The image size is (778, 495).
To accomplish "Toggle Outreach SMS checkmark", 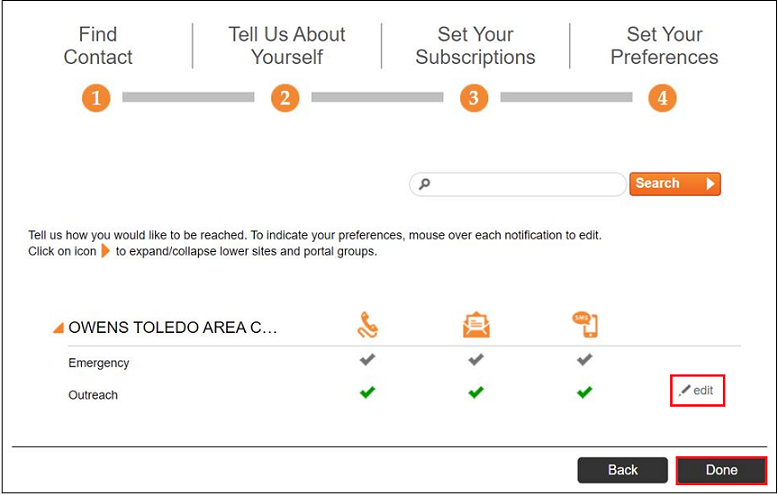I will point(585,393).
